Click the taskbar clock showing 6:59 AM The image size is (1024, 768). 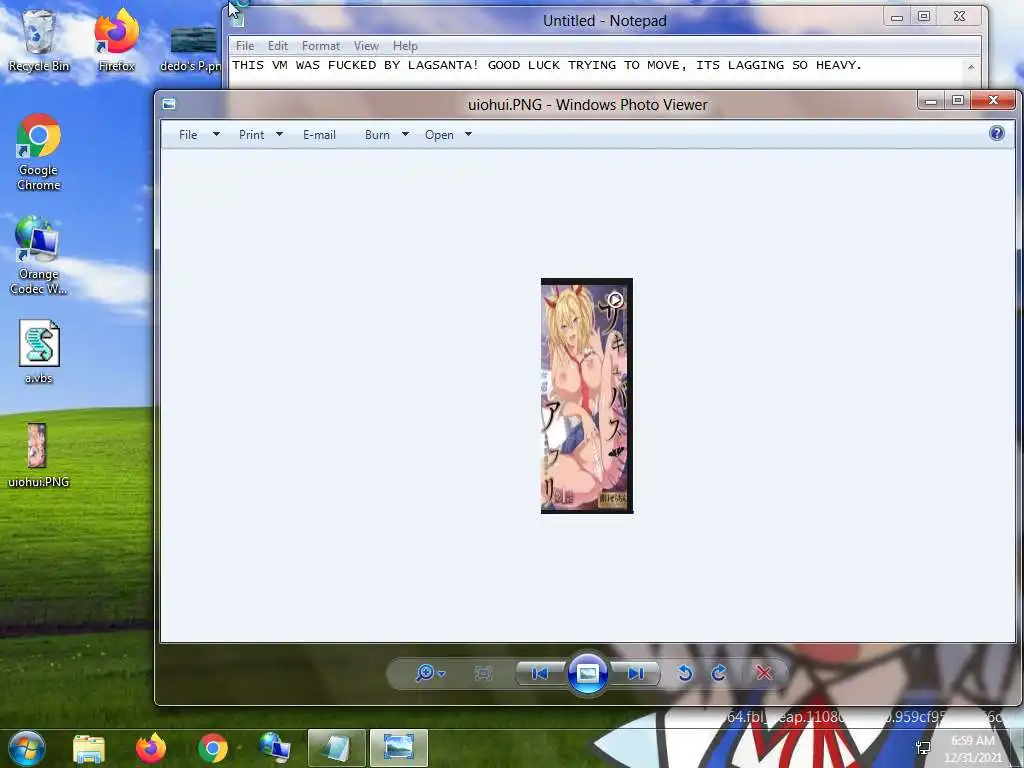coord(972,748)
